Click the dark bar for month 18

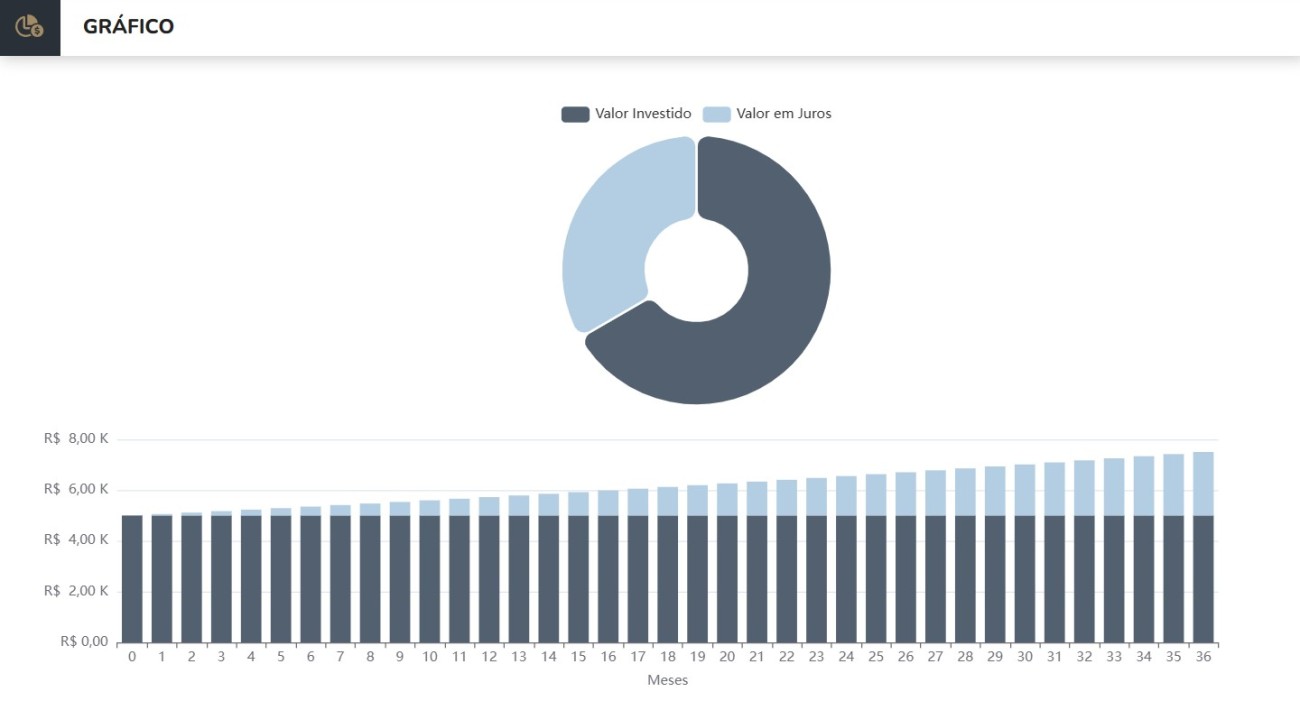click(x=667, y=578)
